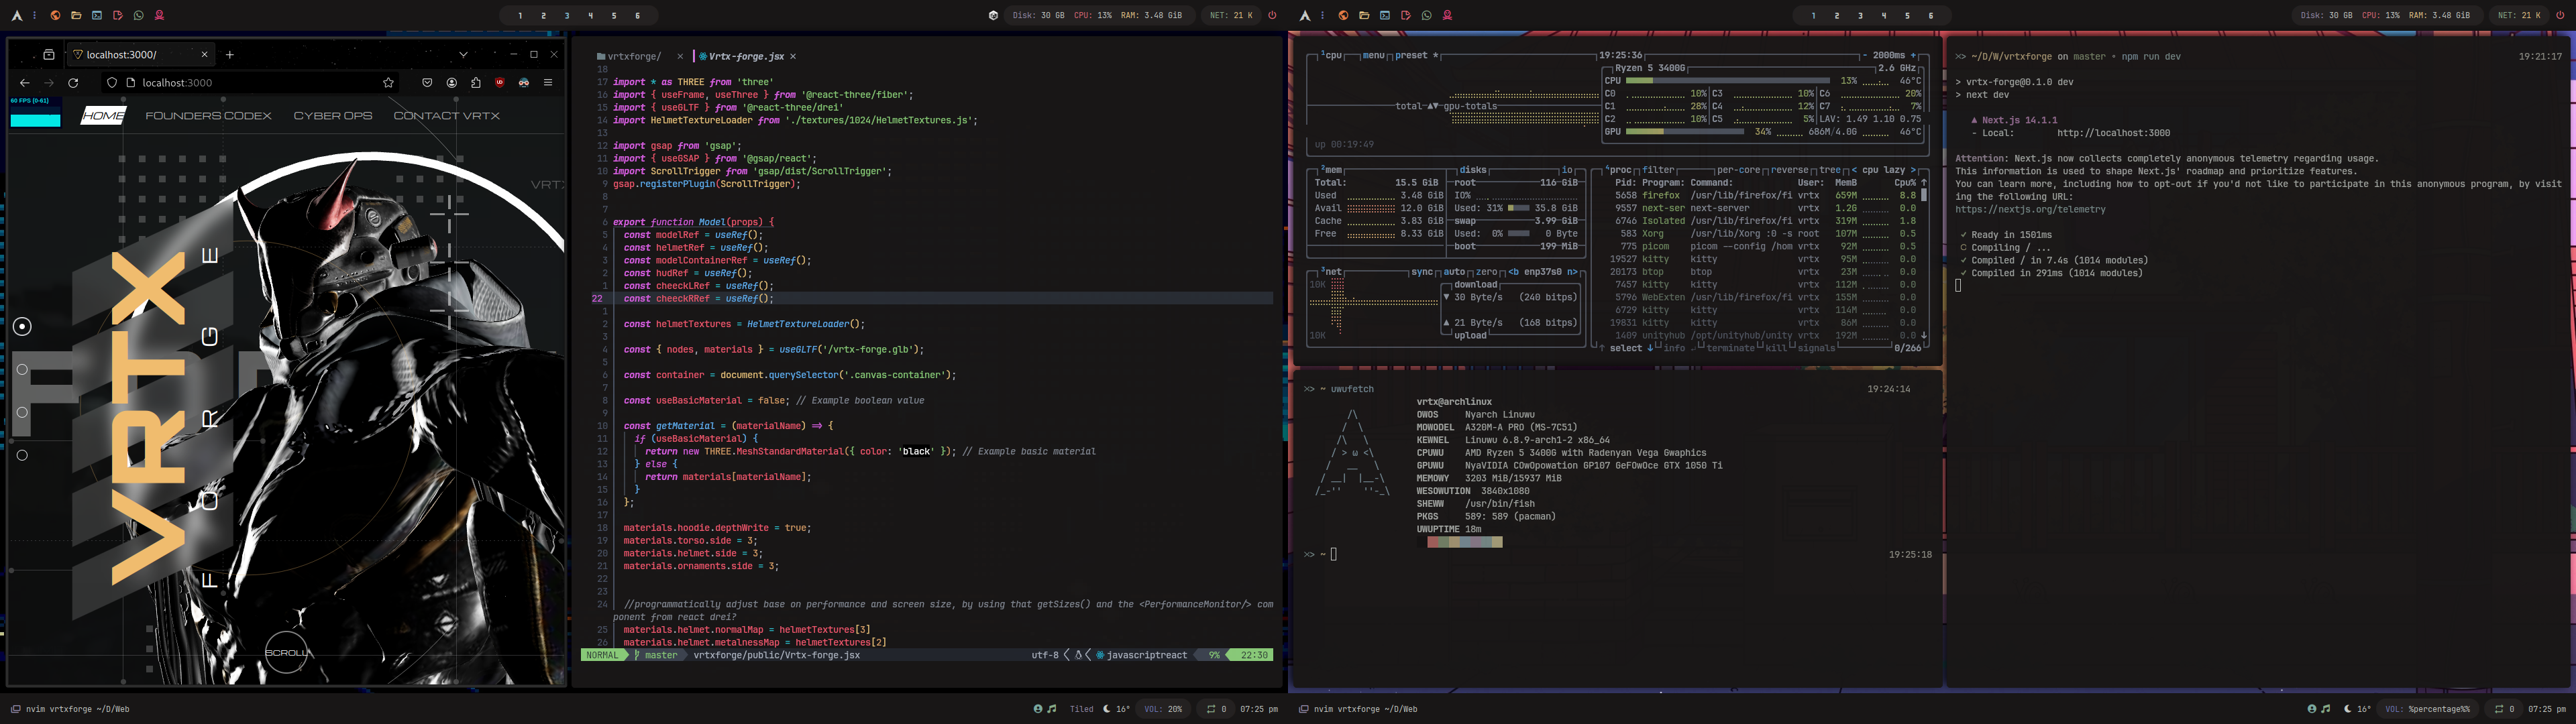Click the git branch icon beside master in statusline

pyautogui.click(x=637, y=655)
